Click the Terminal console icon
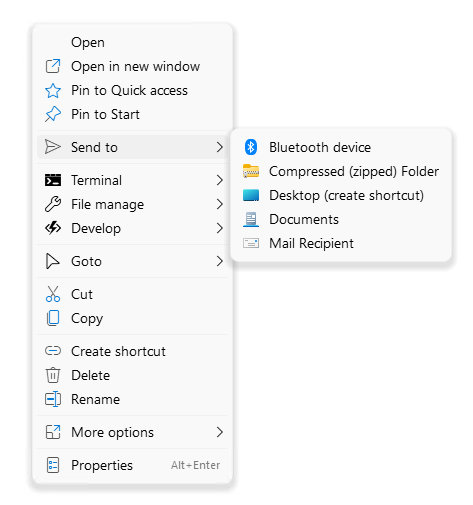The width and height of the screenshot is (473, 505). click(53, 180)
